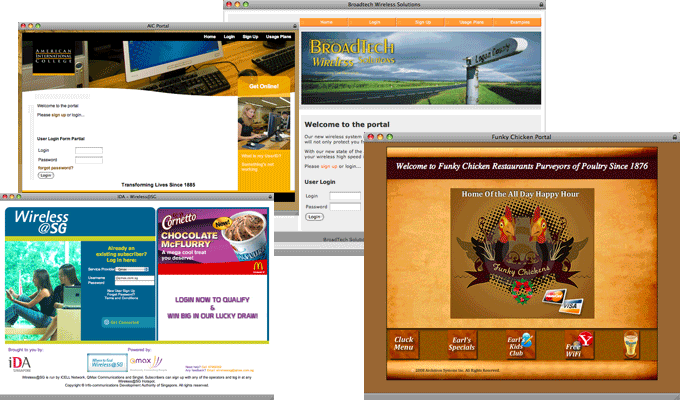Click Login in AIC Portal top navigation
The height and width of the screenshot is (400, 680).
tap(229, 37)
